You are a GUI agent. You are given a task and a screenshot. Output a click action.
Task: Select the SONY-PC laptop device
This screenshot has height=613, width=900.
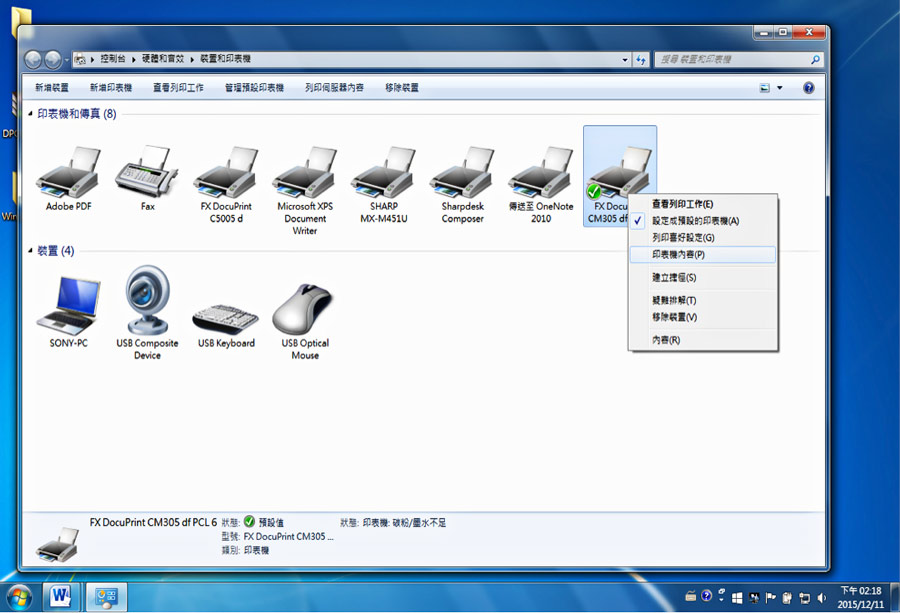(x=68, y=305)
